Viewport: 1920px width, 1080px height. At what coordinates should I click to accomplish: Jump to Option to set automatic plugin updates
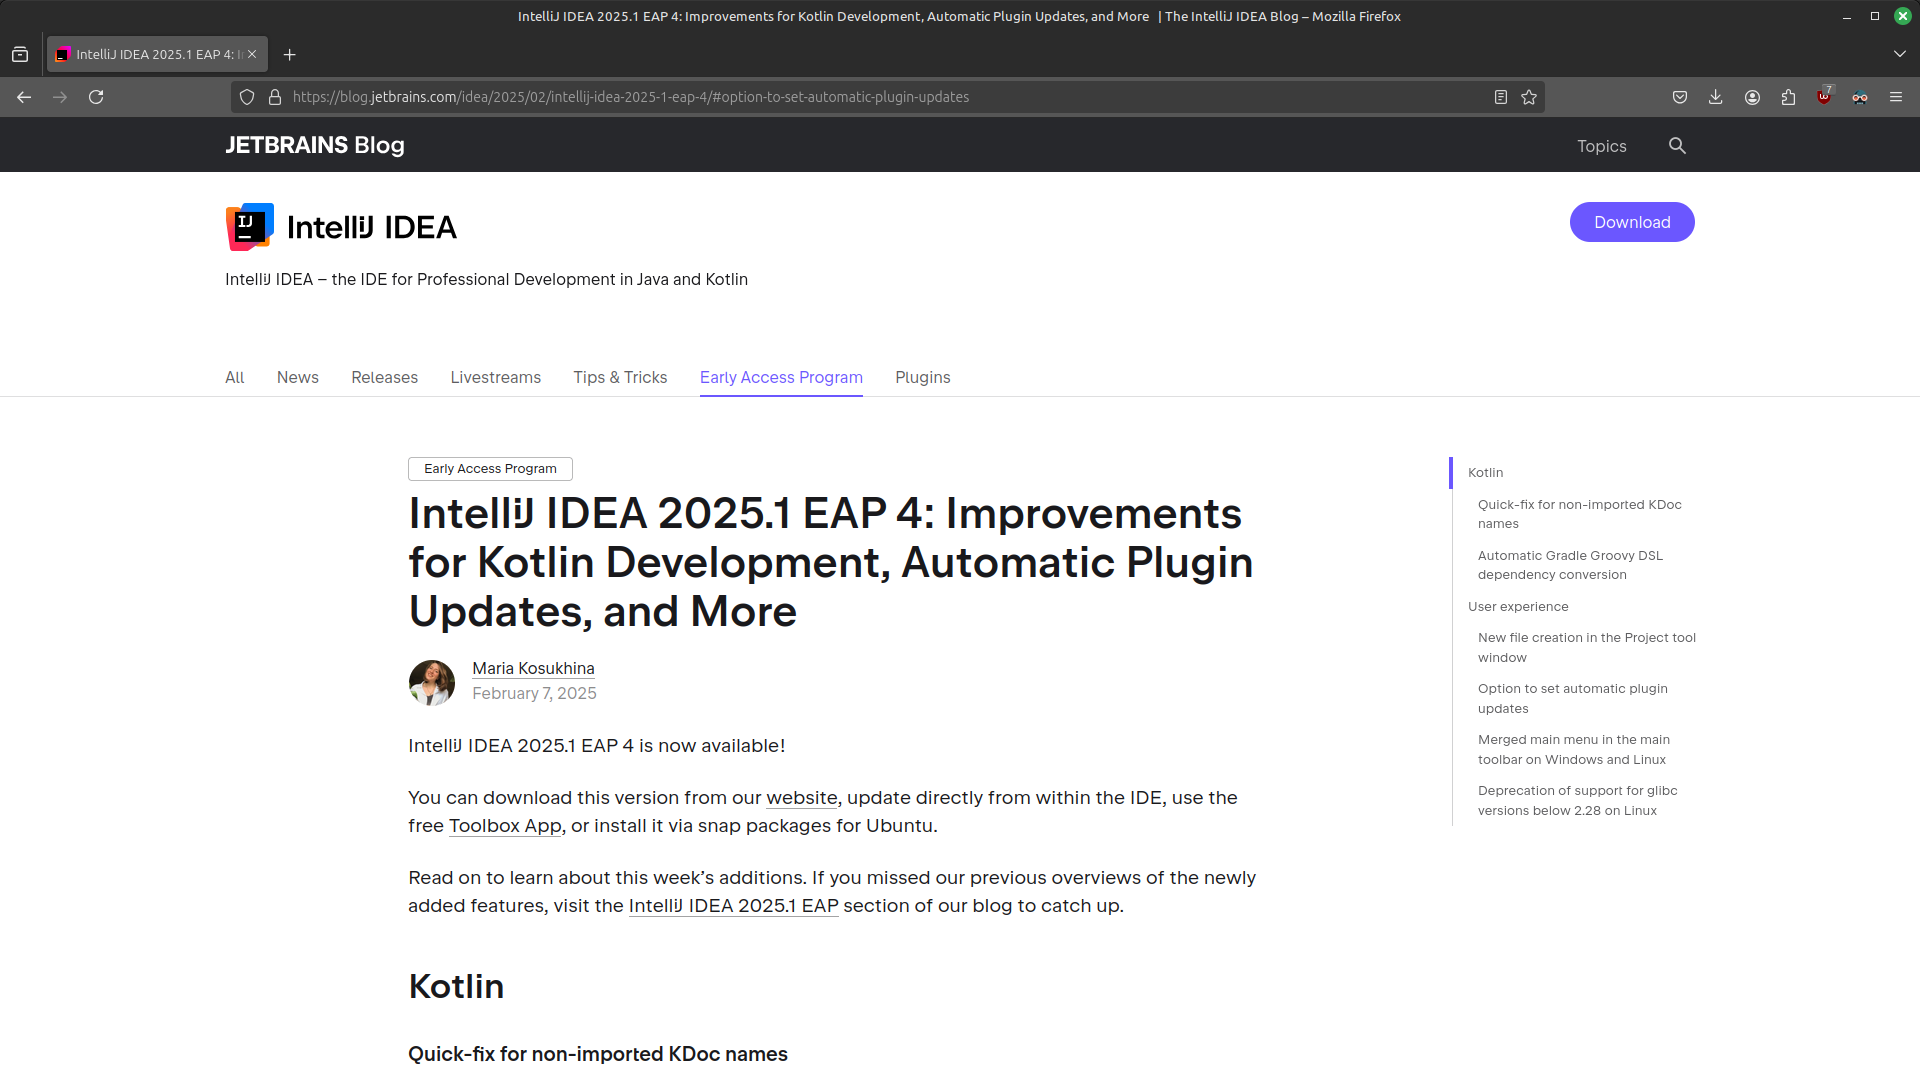pyautogui.click(x=1573, y=699)
